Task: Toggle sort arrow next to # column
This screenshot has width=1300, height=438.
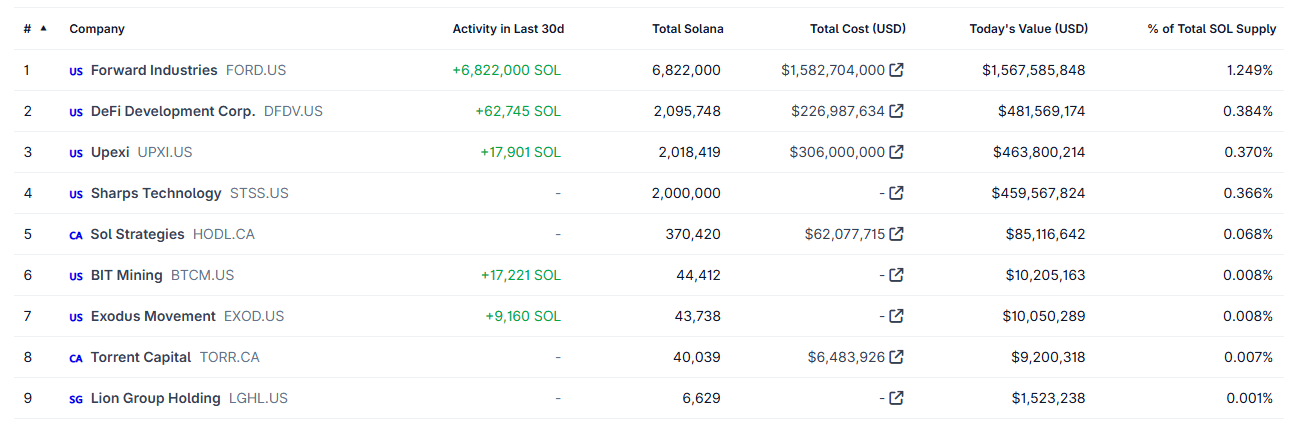Action: tap(43, 28)
